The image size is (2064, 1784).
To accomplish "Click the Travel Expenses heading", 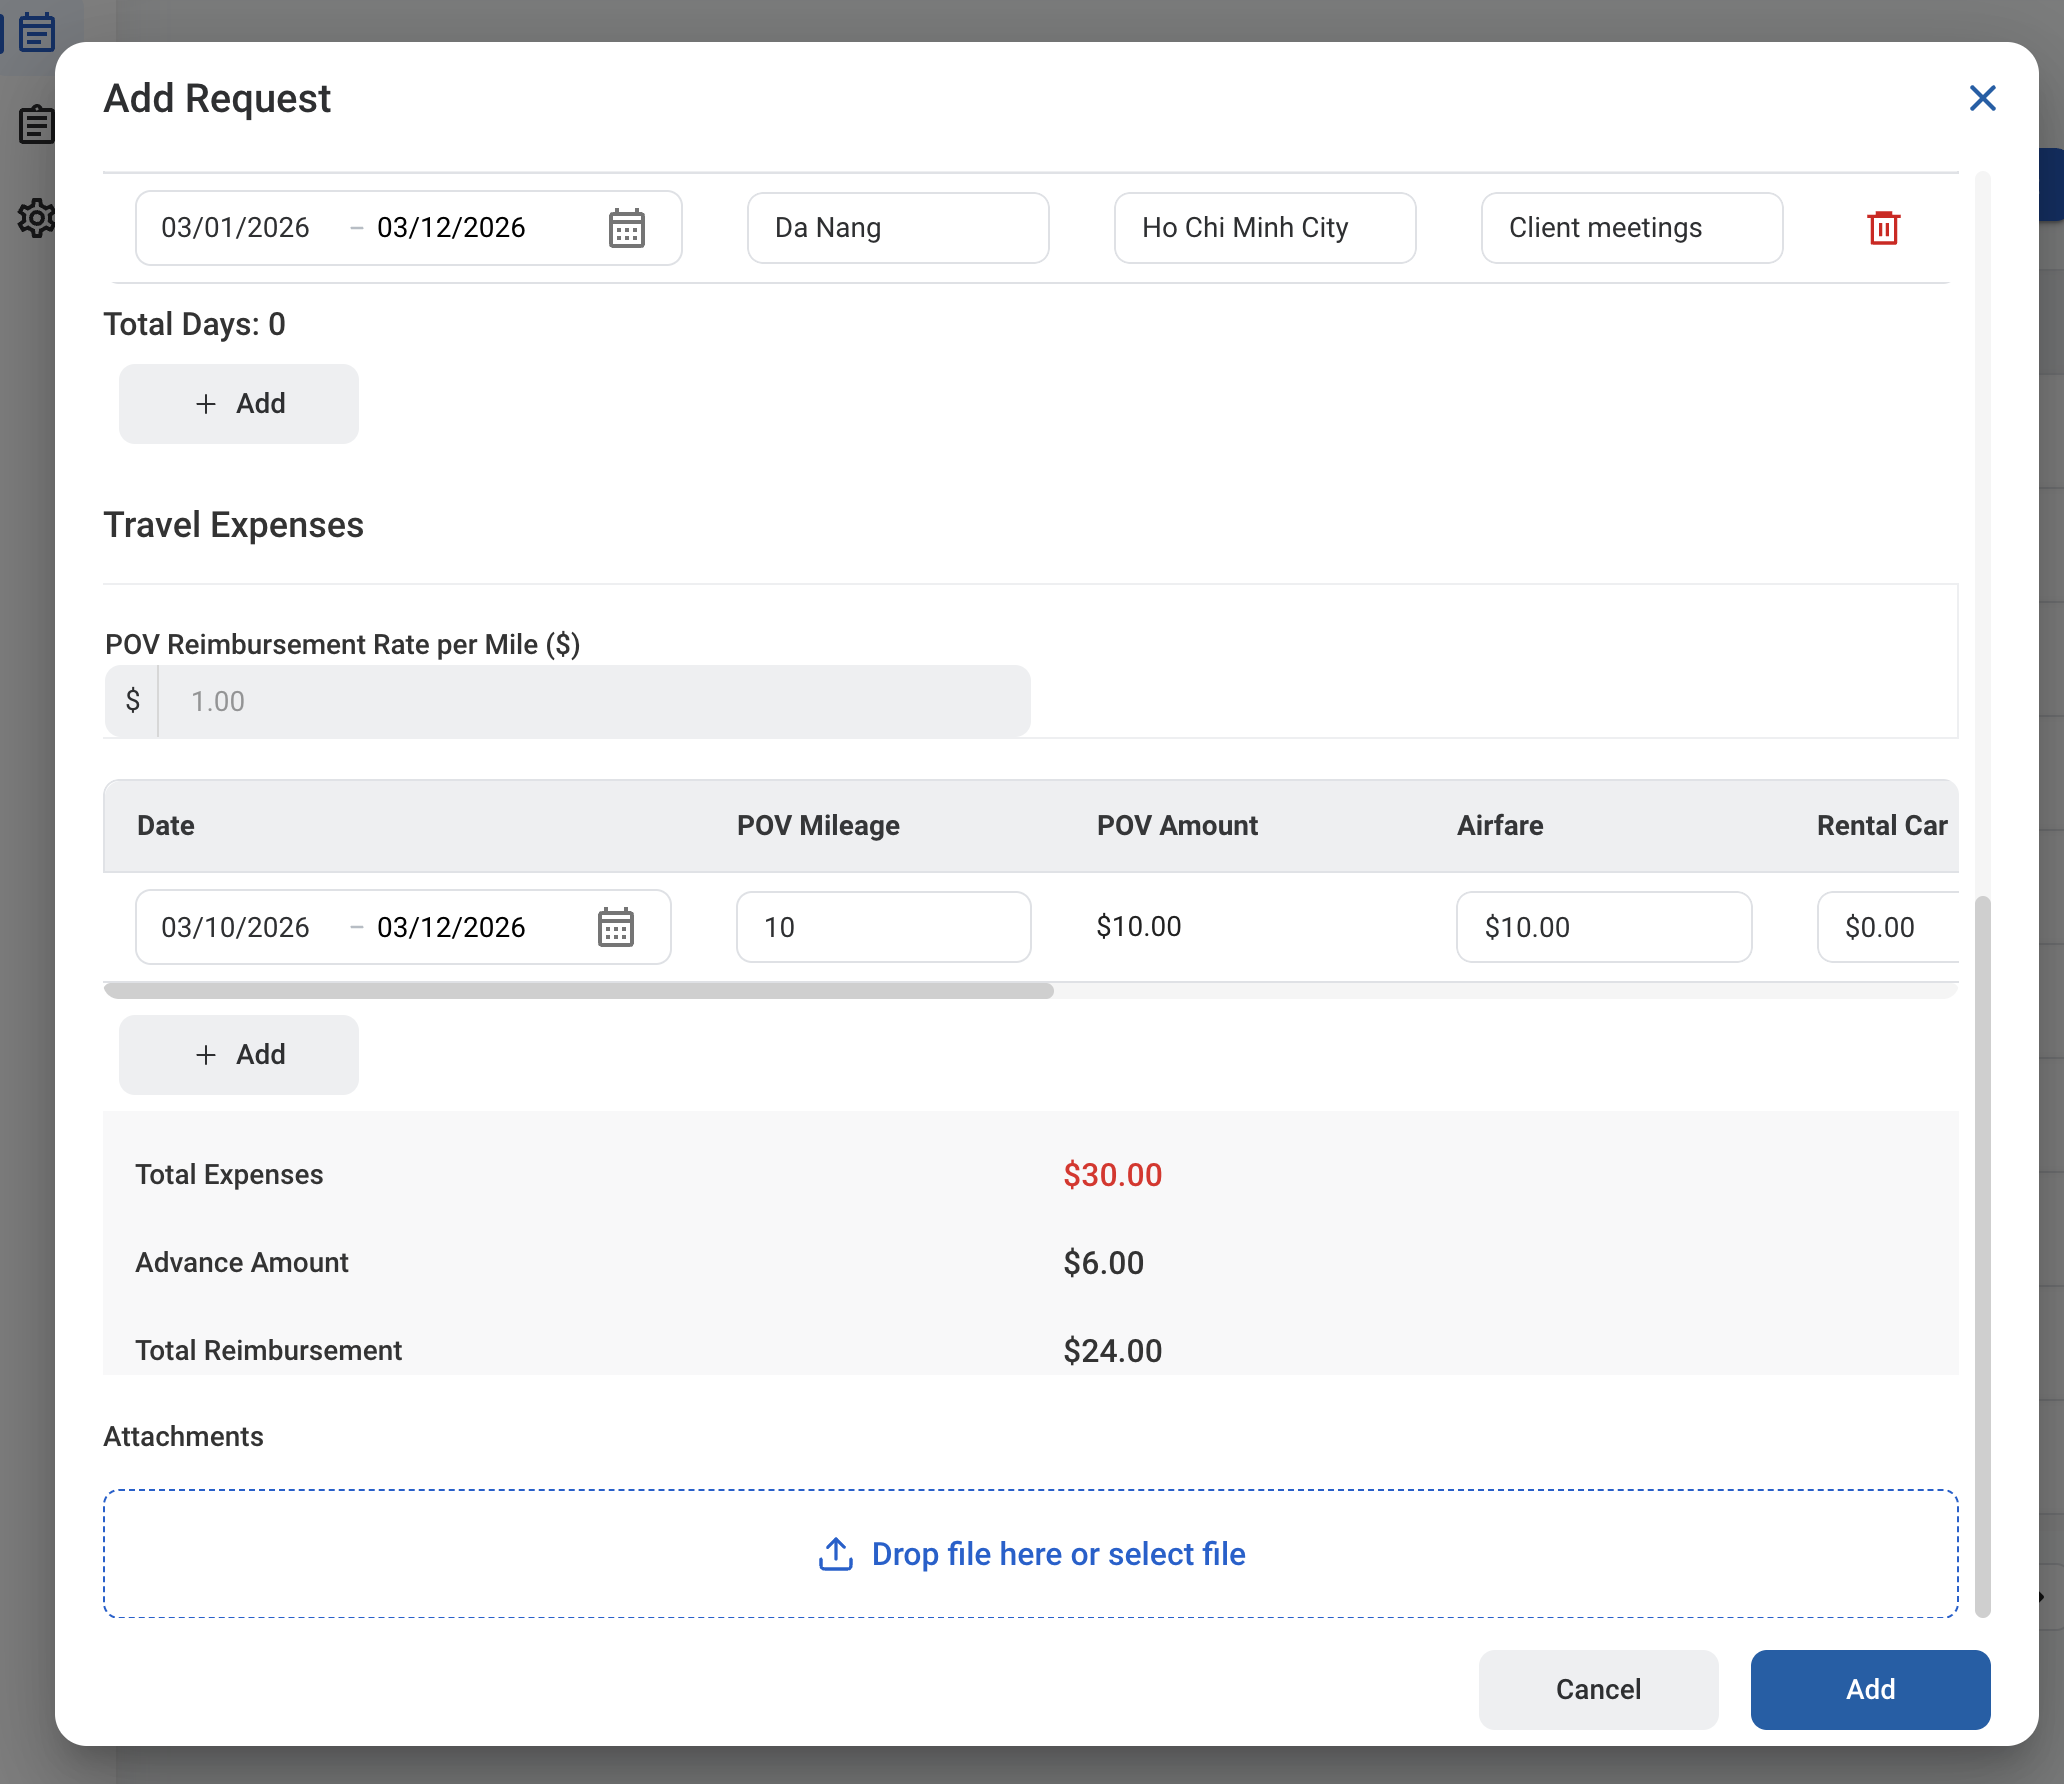I will click(234, 525).
